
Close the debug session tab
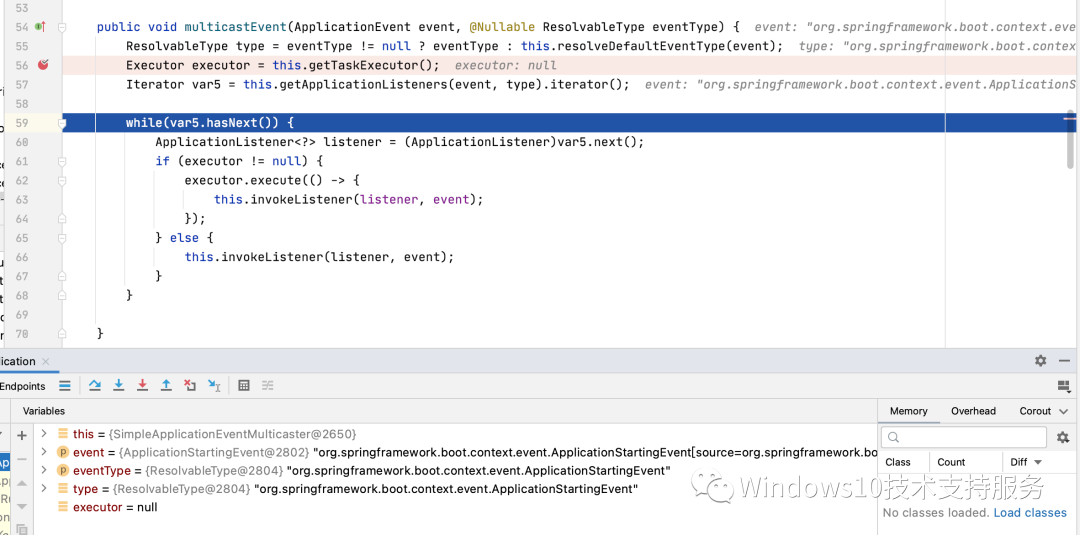point(45,361)
